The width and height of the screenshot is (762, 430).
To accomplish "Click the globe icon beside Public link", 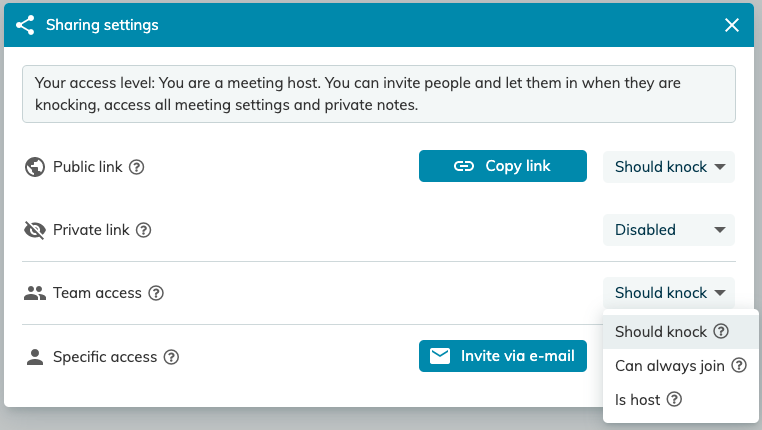I will click(35, 167).
